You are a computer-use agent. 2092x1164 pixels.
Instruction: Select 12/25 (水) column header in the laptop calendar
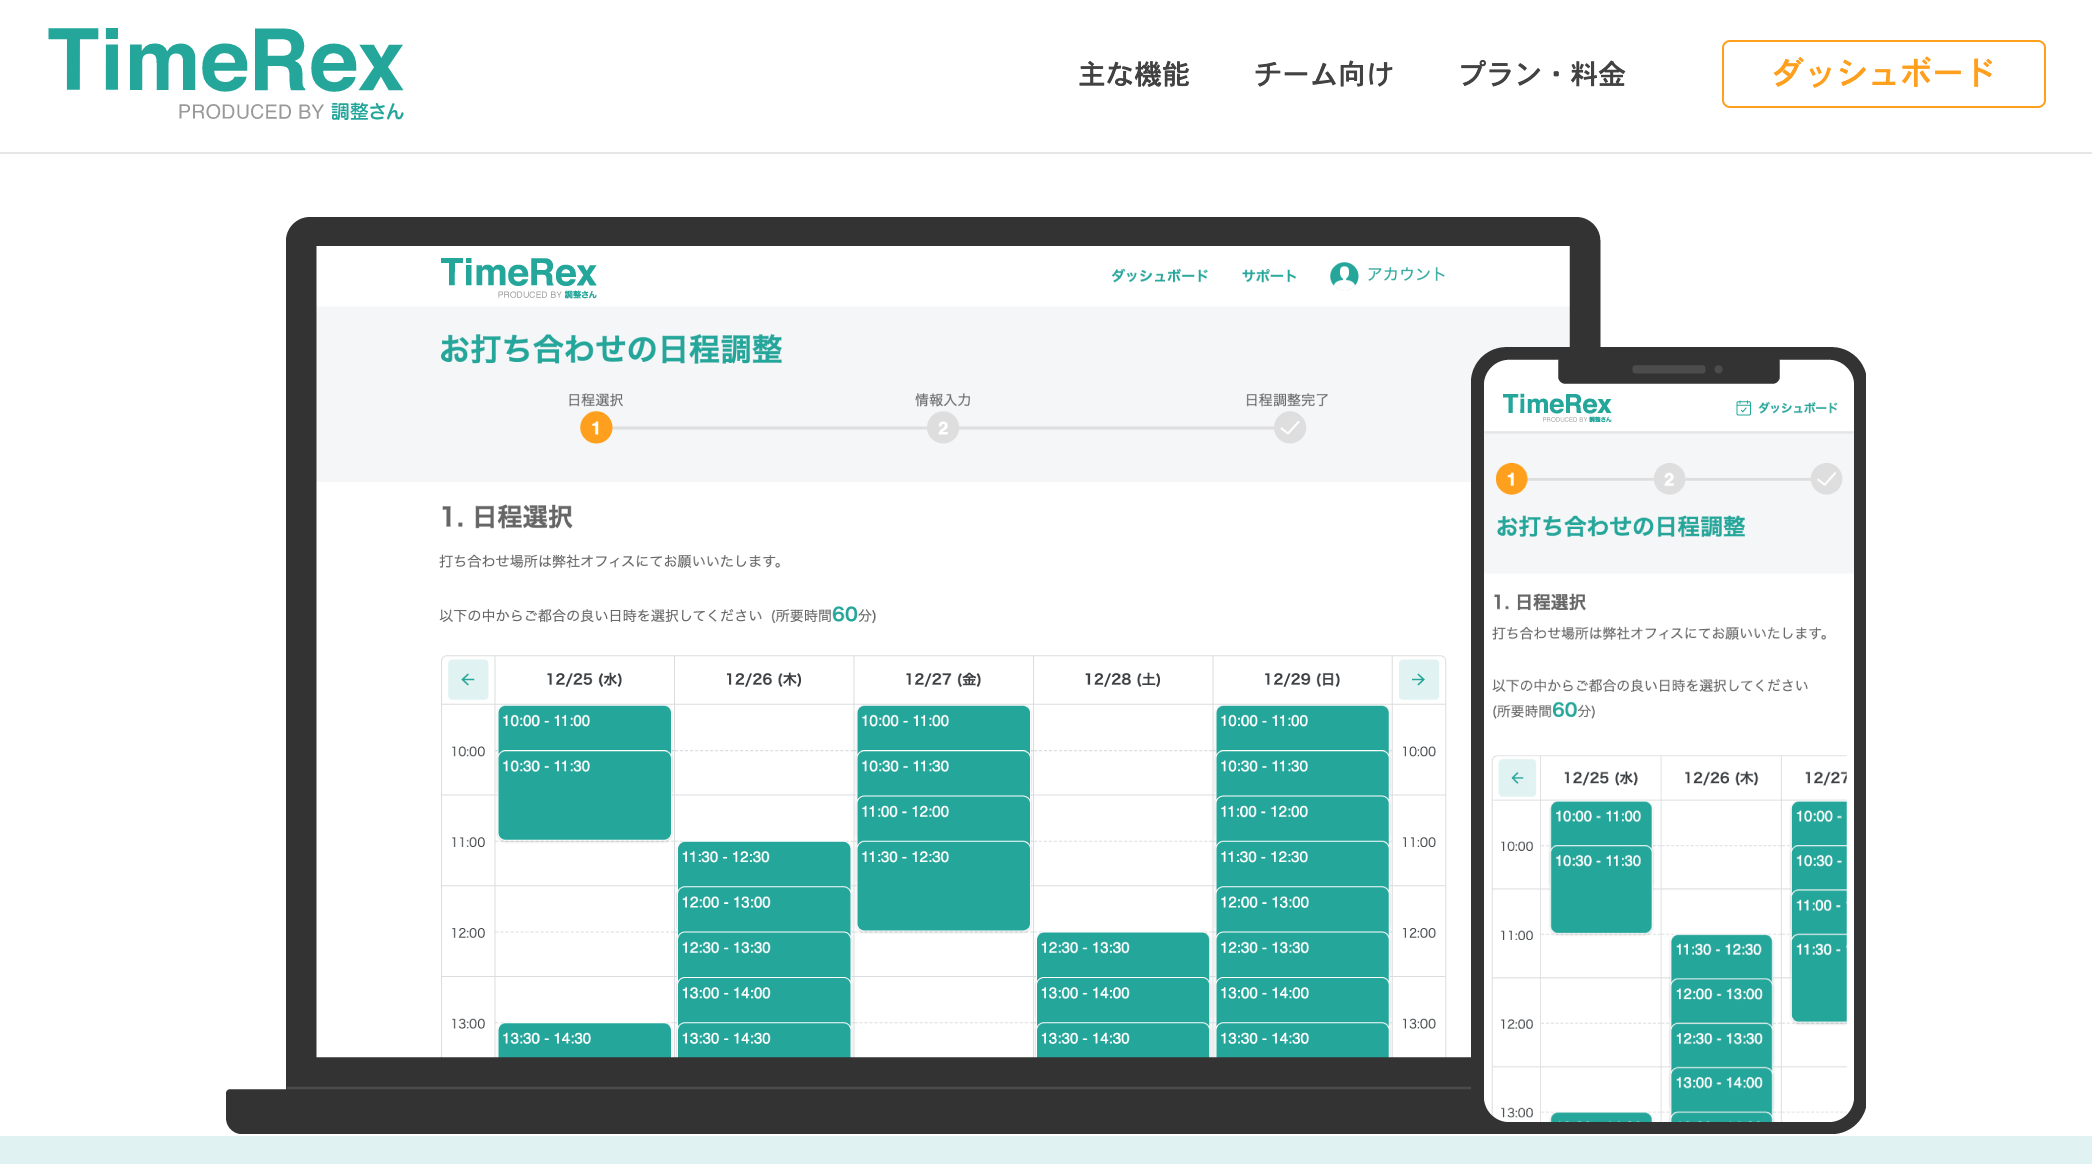pyautogui.click(x=584, y=679)
